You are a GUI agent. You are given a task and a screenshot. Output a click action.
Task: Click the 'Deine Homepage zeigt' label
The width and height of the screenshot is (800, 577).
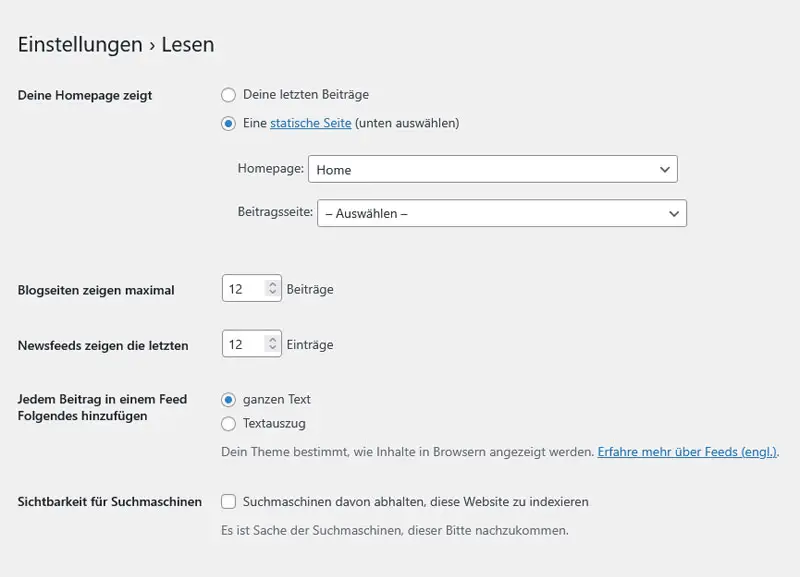tap(85, 95)
